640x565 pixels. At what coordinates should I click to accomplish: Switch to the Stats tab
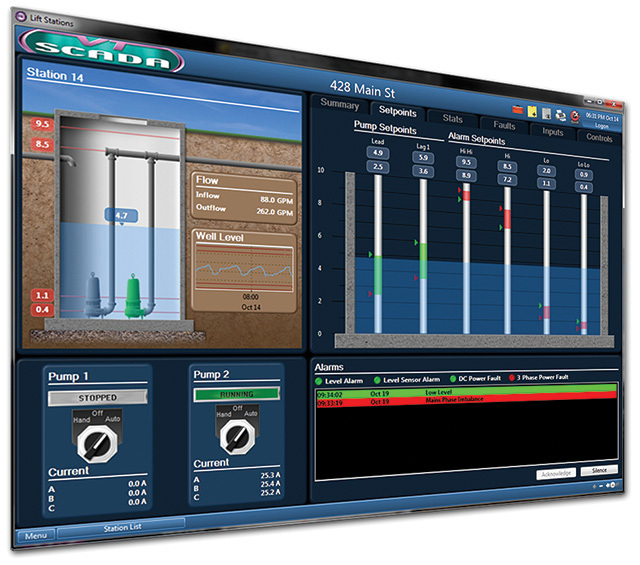[x=452, y=119]
